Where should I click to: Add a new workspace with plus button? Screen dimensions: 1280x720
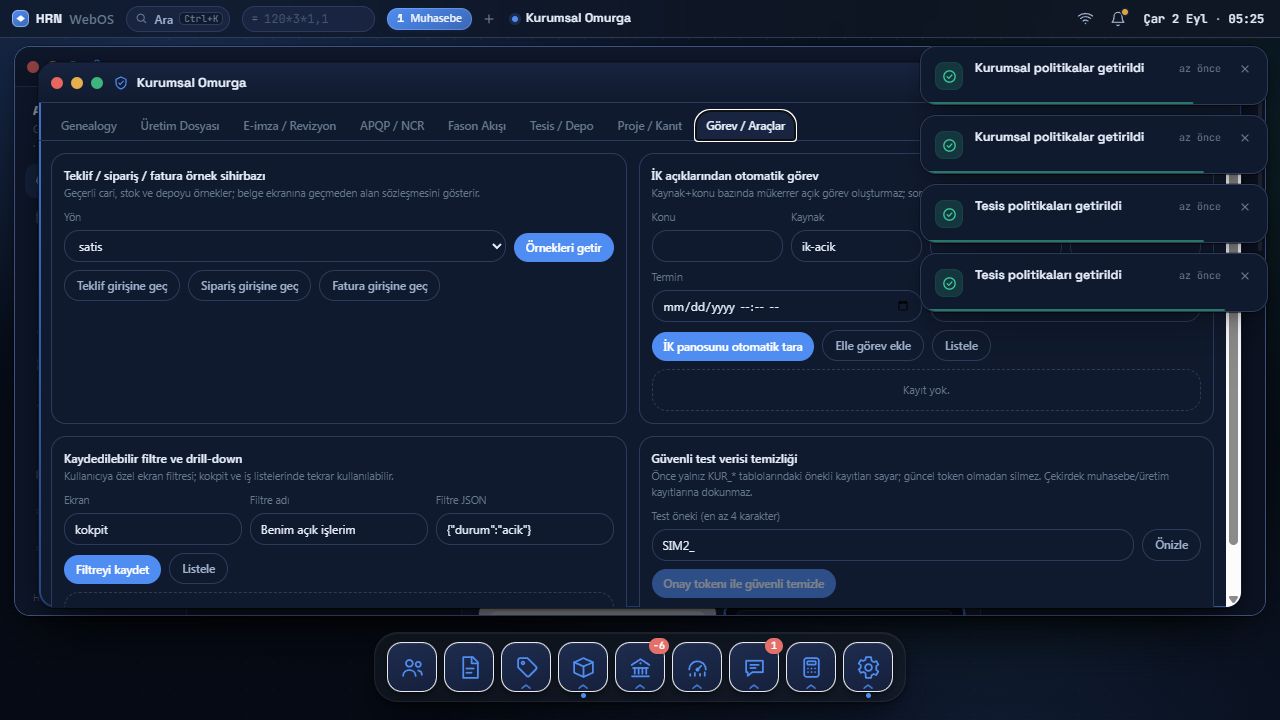[489, 18]
